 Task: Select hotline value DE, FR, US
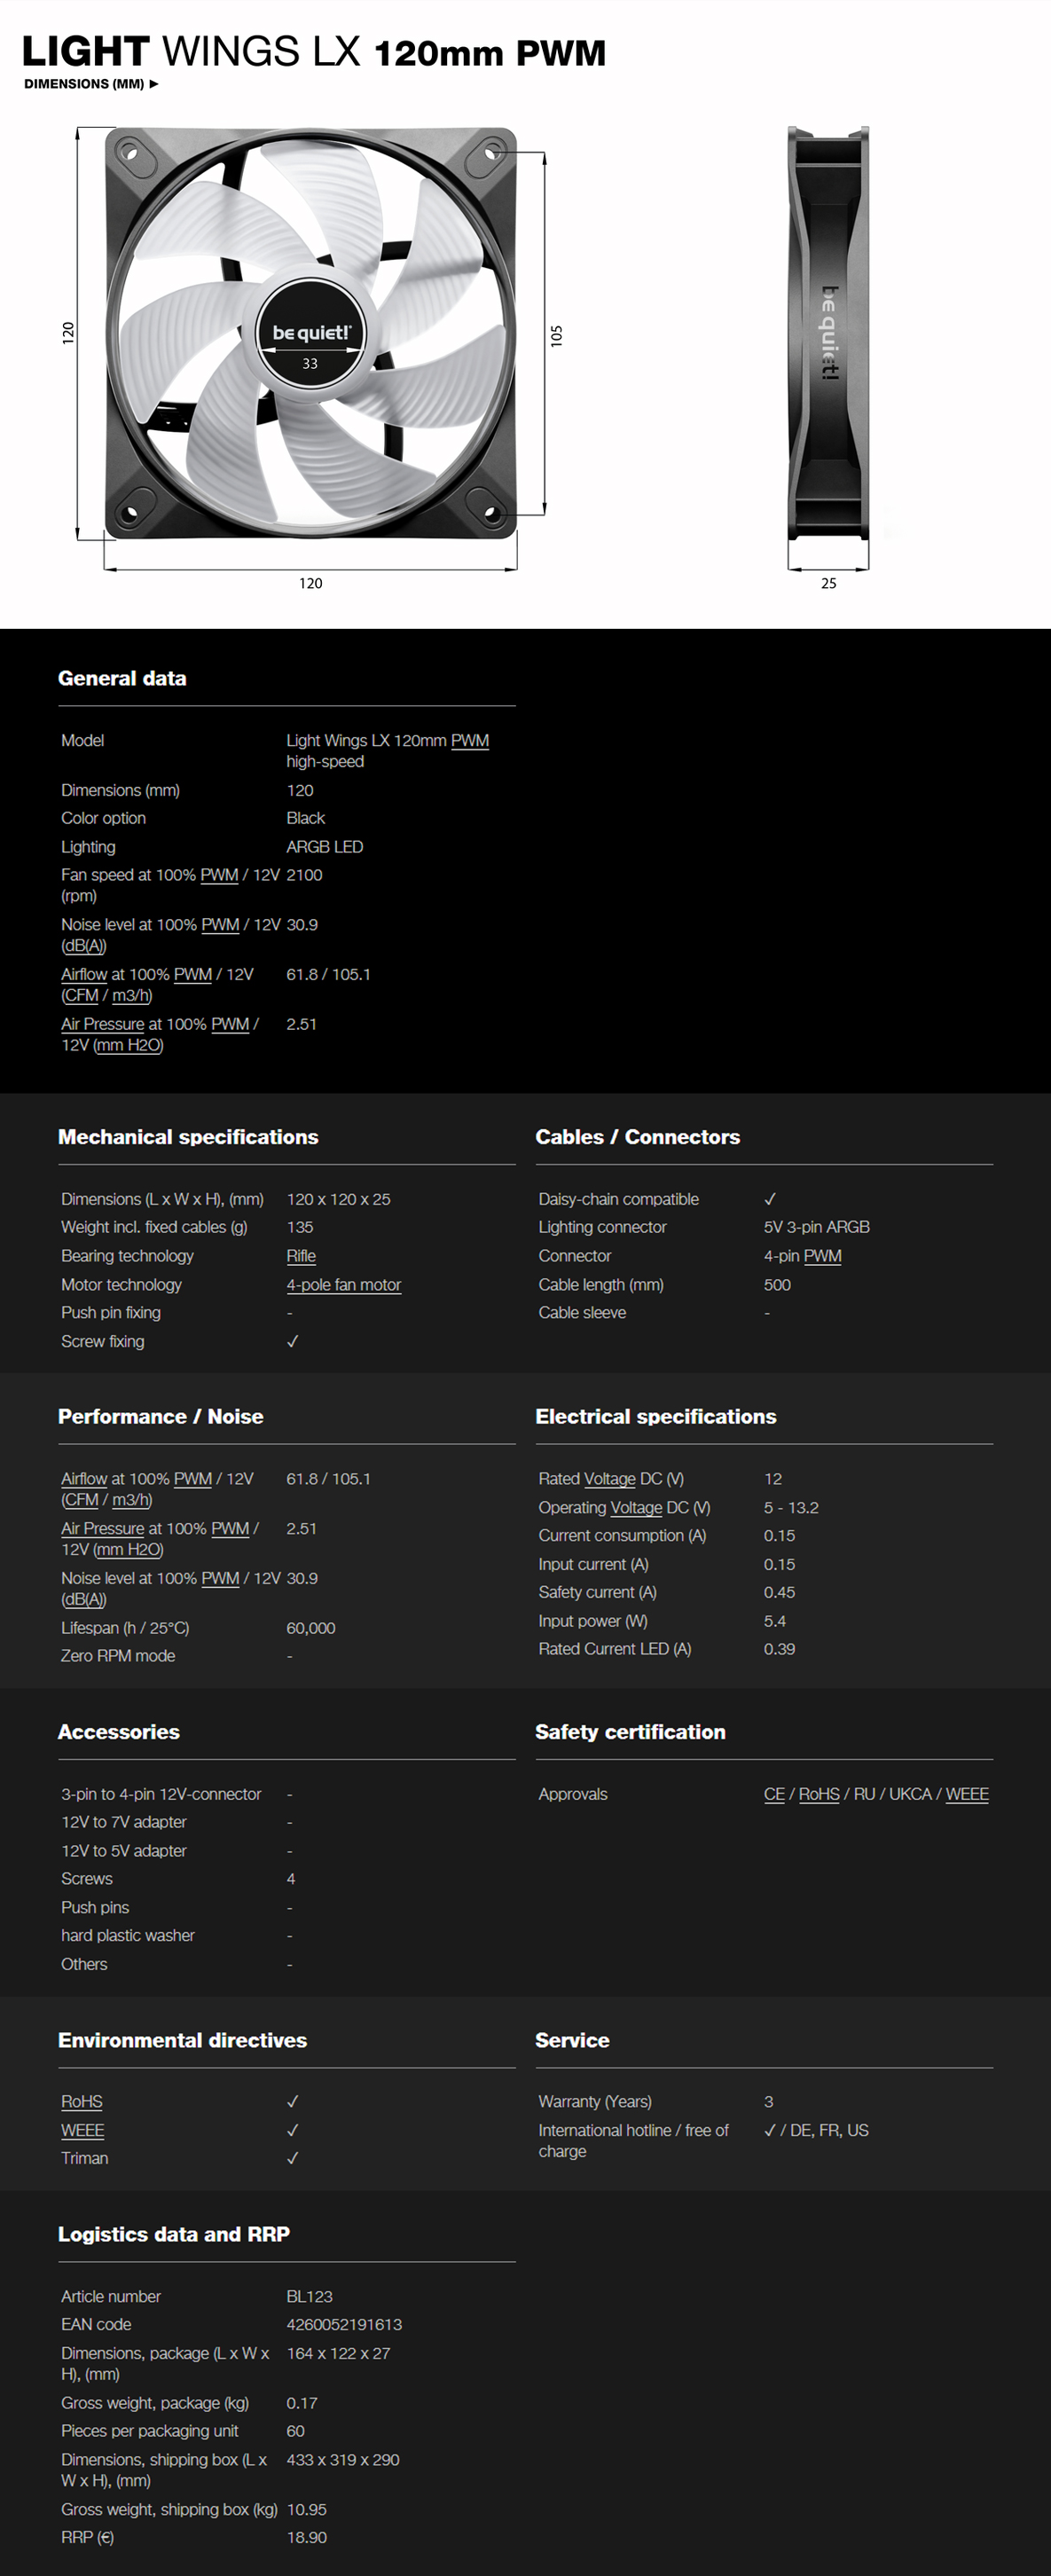click(829, 2131)
